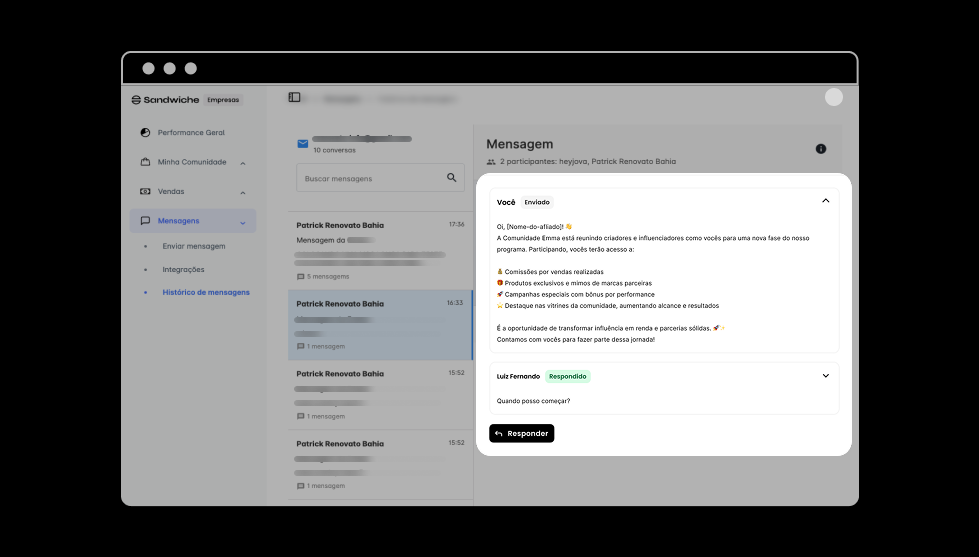Click the blue mail envelope icon

pos(303,144)
